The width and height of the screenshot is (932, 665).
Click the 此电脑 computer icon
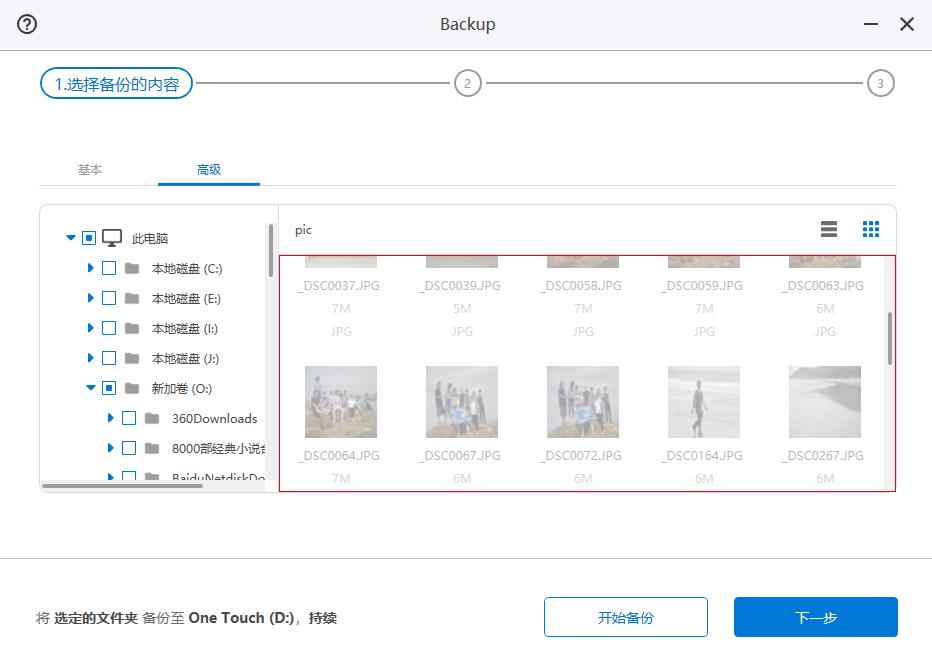click(x=113, y=237)
